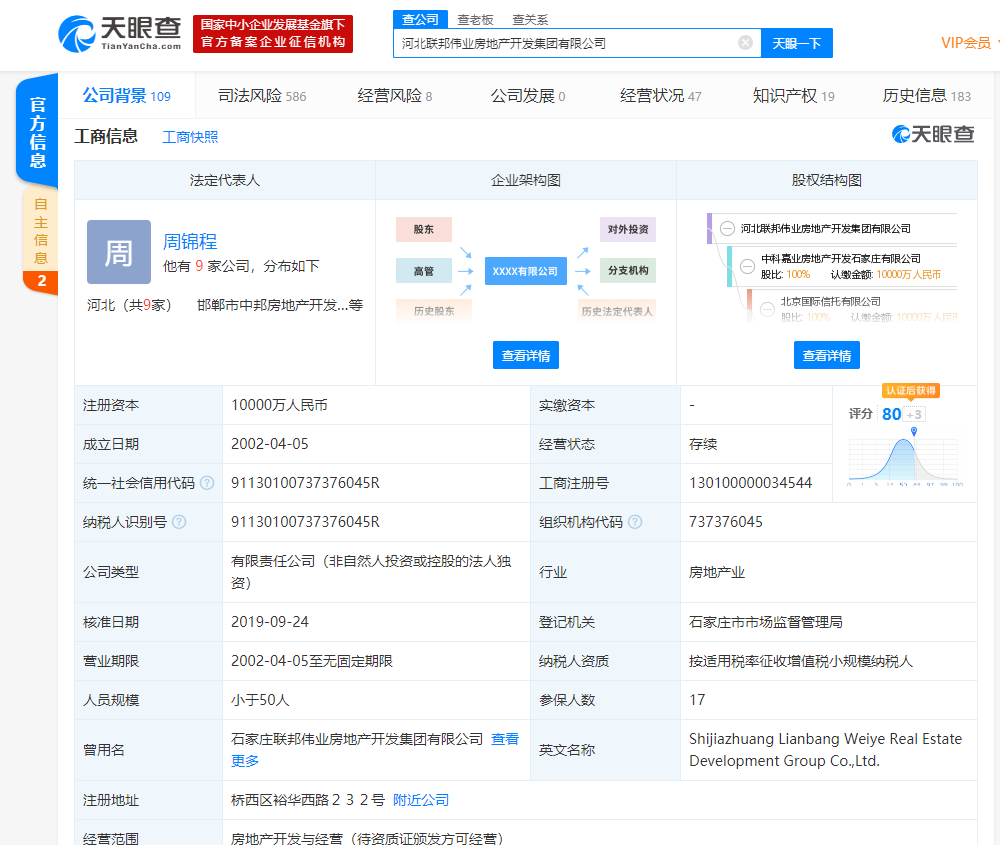Open the 知识产权 tab

pyautogui.click(x=793, y=96)
